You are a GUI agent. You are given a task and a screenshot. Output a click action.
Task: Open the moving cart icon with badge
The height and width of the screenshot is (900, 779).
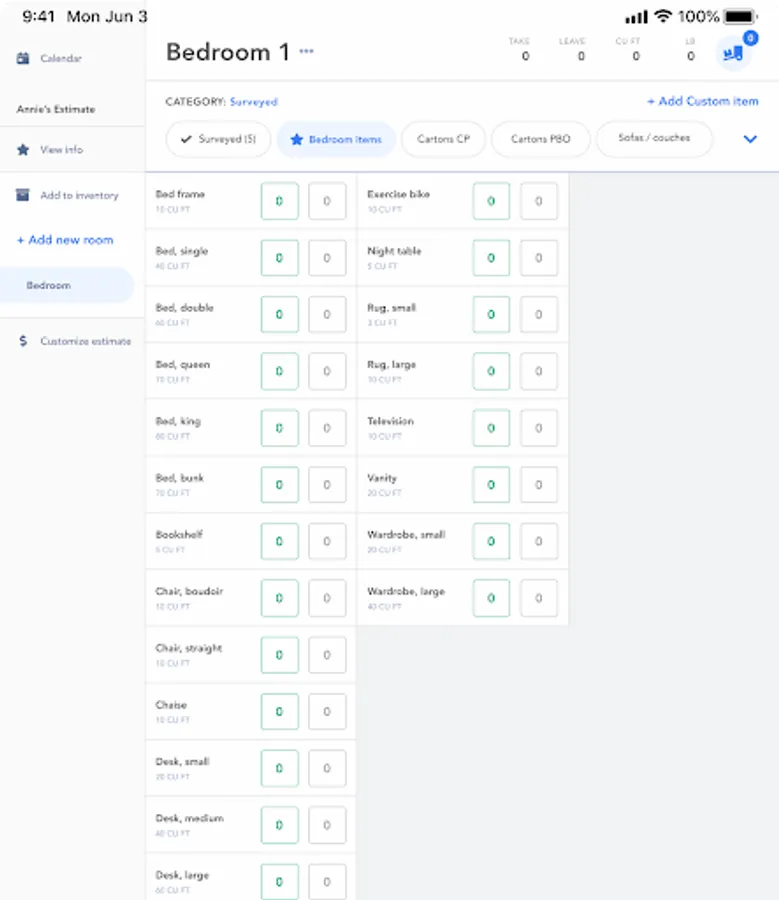[733, 51]
